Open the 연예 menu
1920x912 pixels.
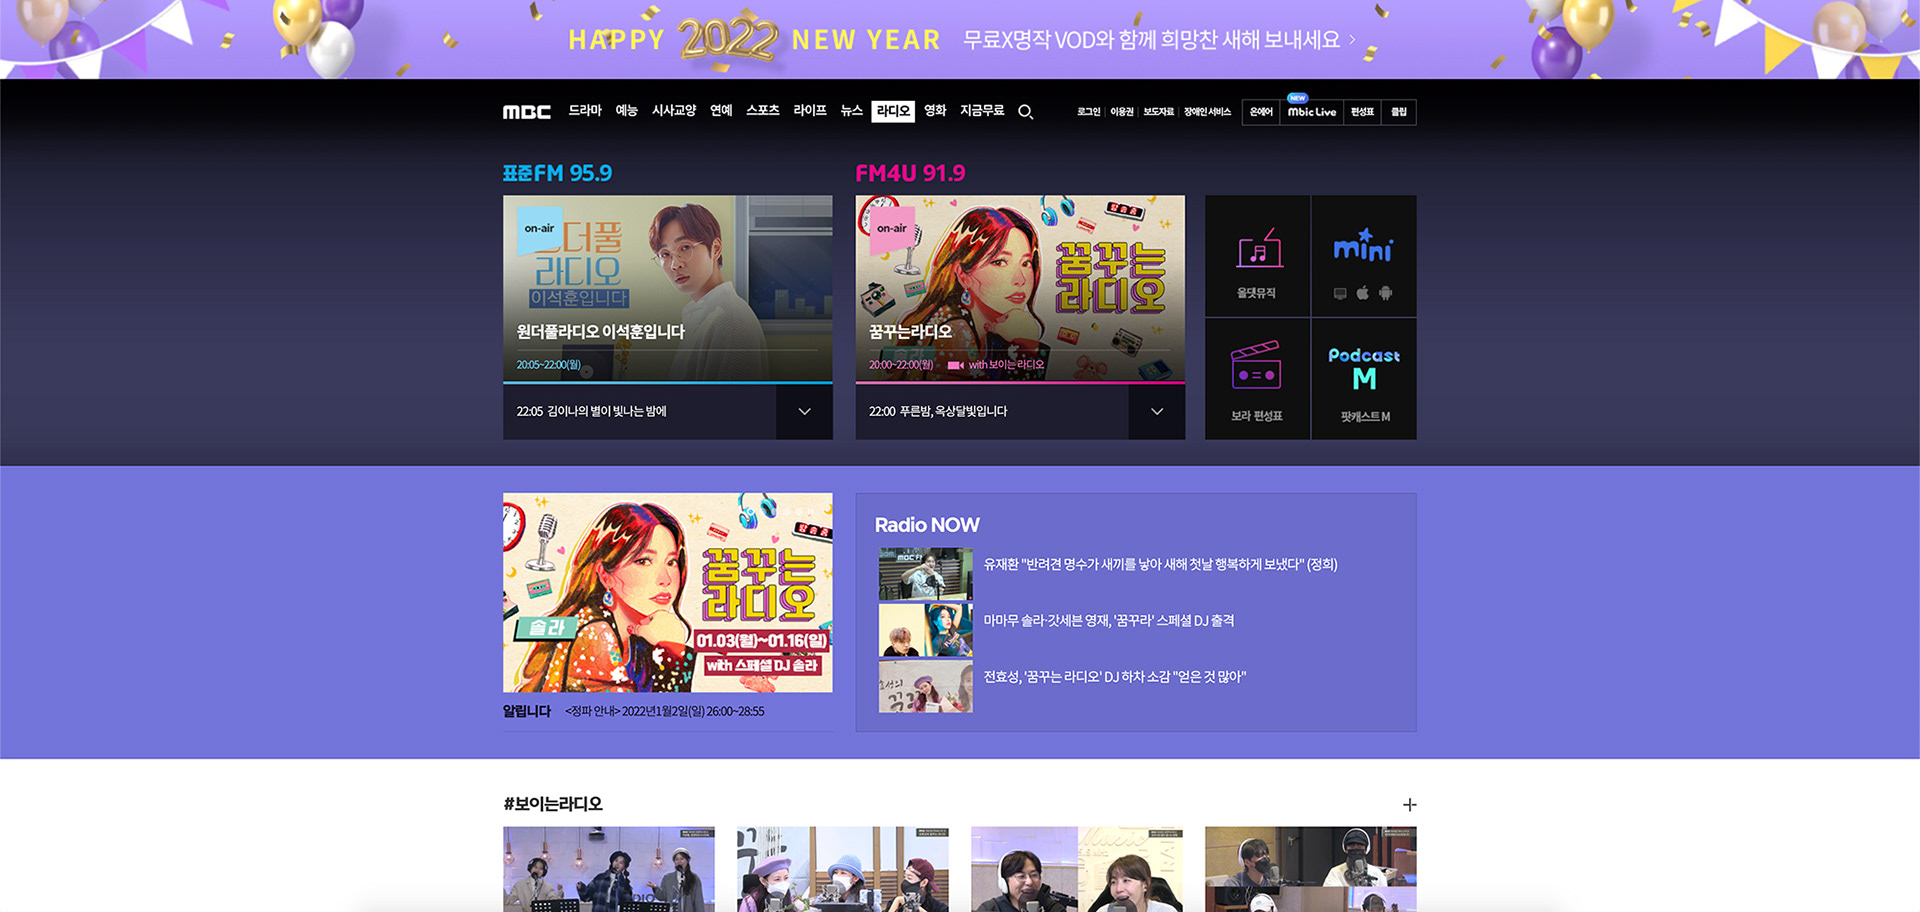721,111
